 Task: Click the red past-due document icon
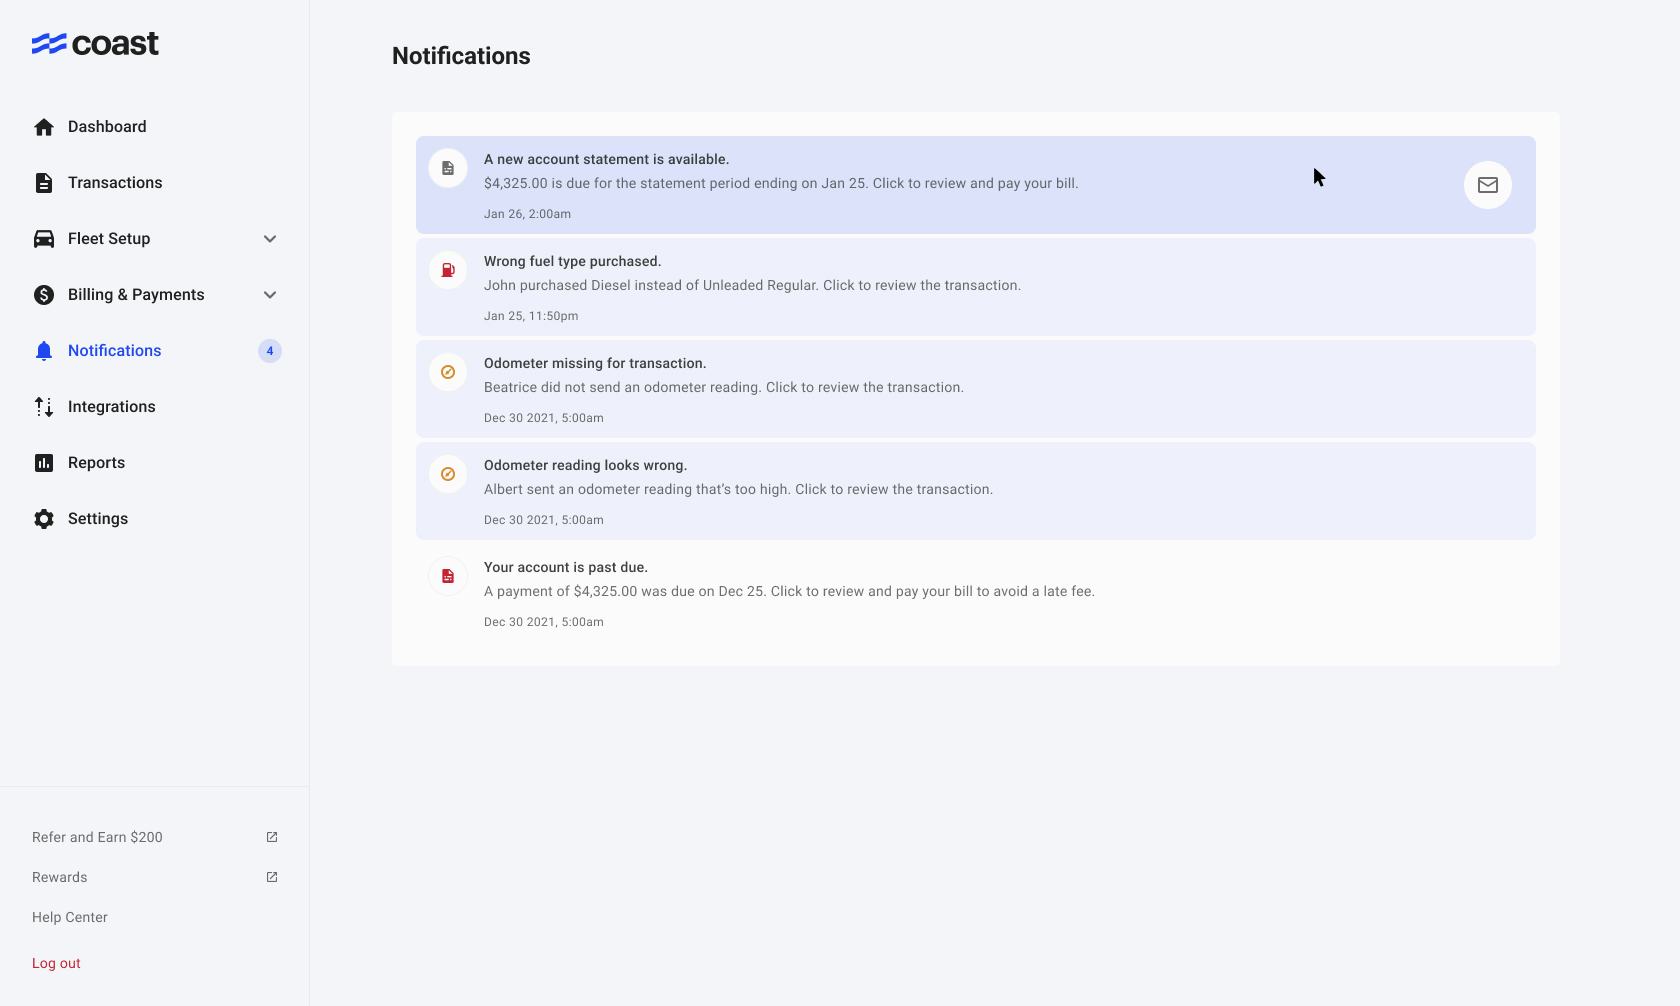coord(447,575)
